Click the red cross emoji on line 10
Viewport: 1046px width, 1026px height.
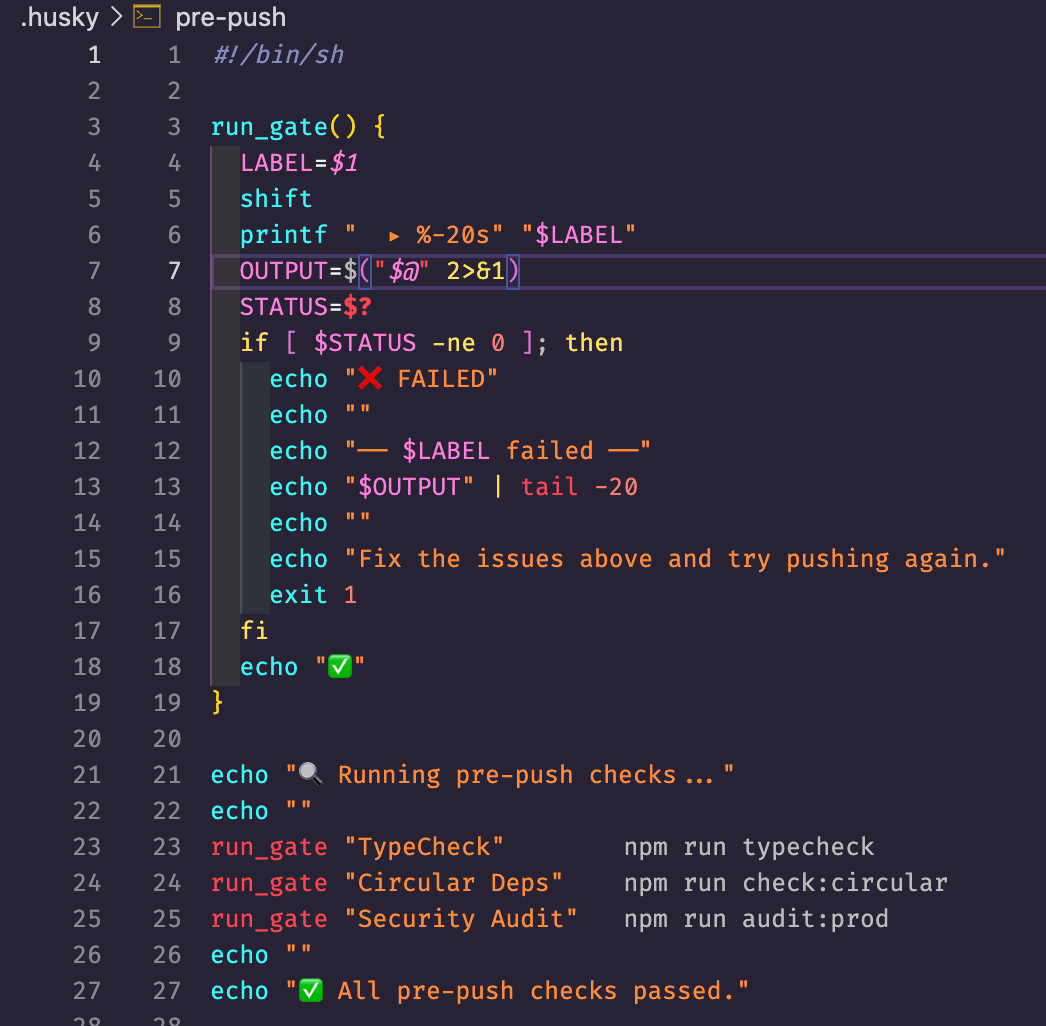coord(370,379)
